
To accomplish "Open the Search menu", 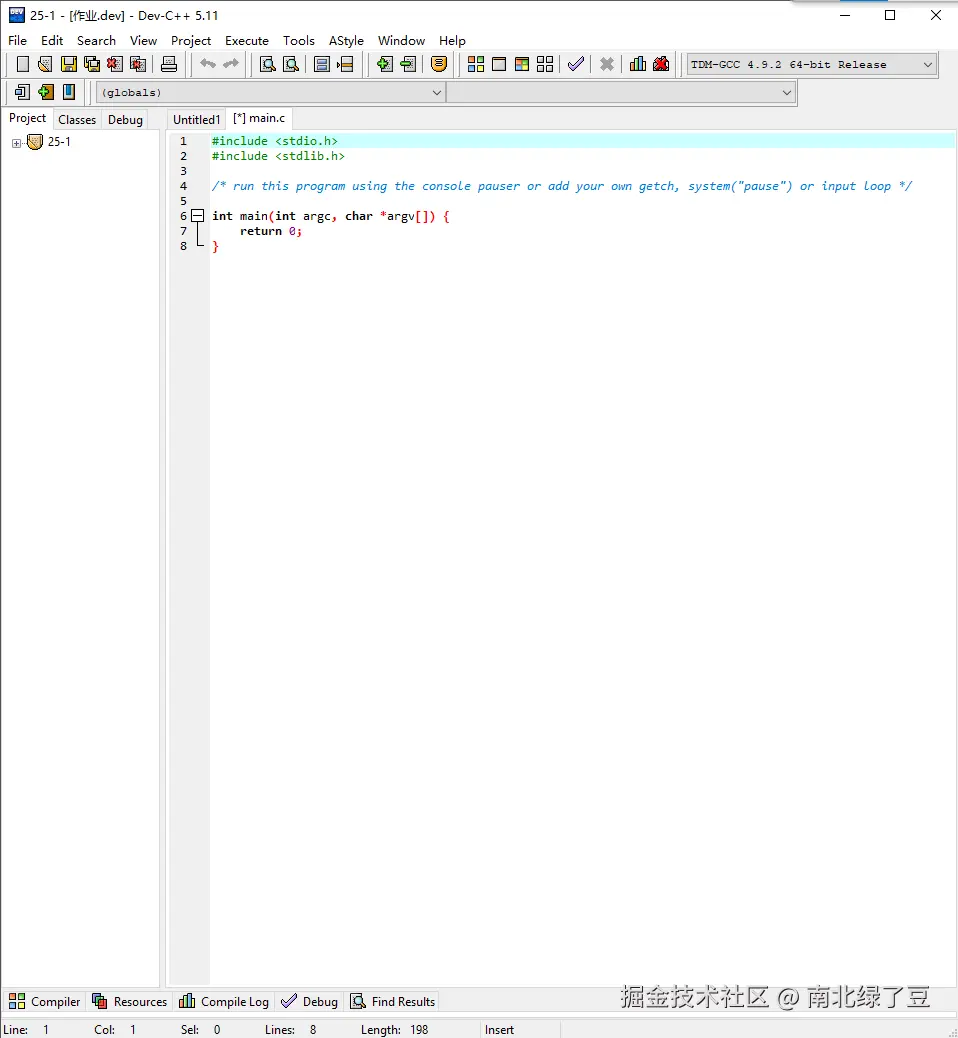I will pyautogui.click(x=96, y=40).
